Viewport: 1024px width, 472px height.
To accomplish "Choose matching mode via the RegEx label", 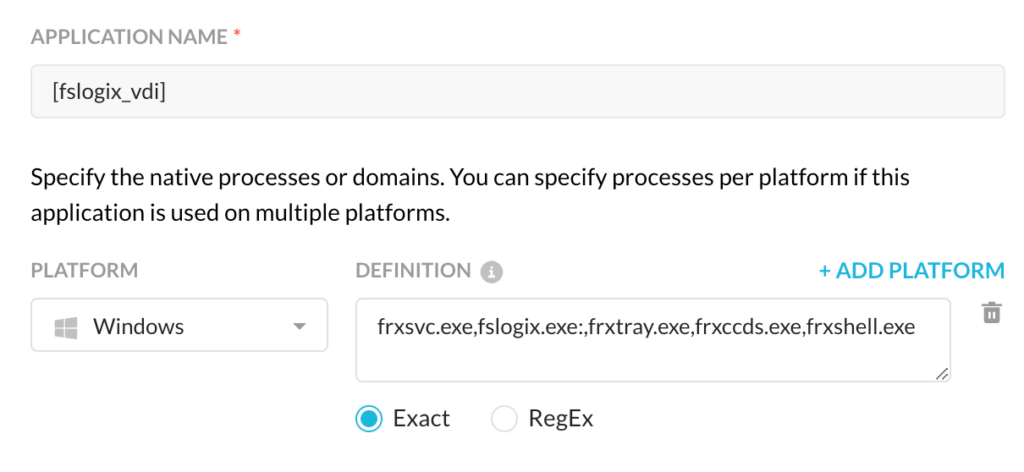I will tap(560, 418).
